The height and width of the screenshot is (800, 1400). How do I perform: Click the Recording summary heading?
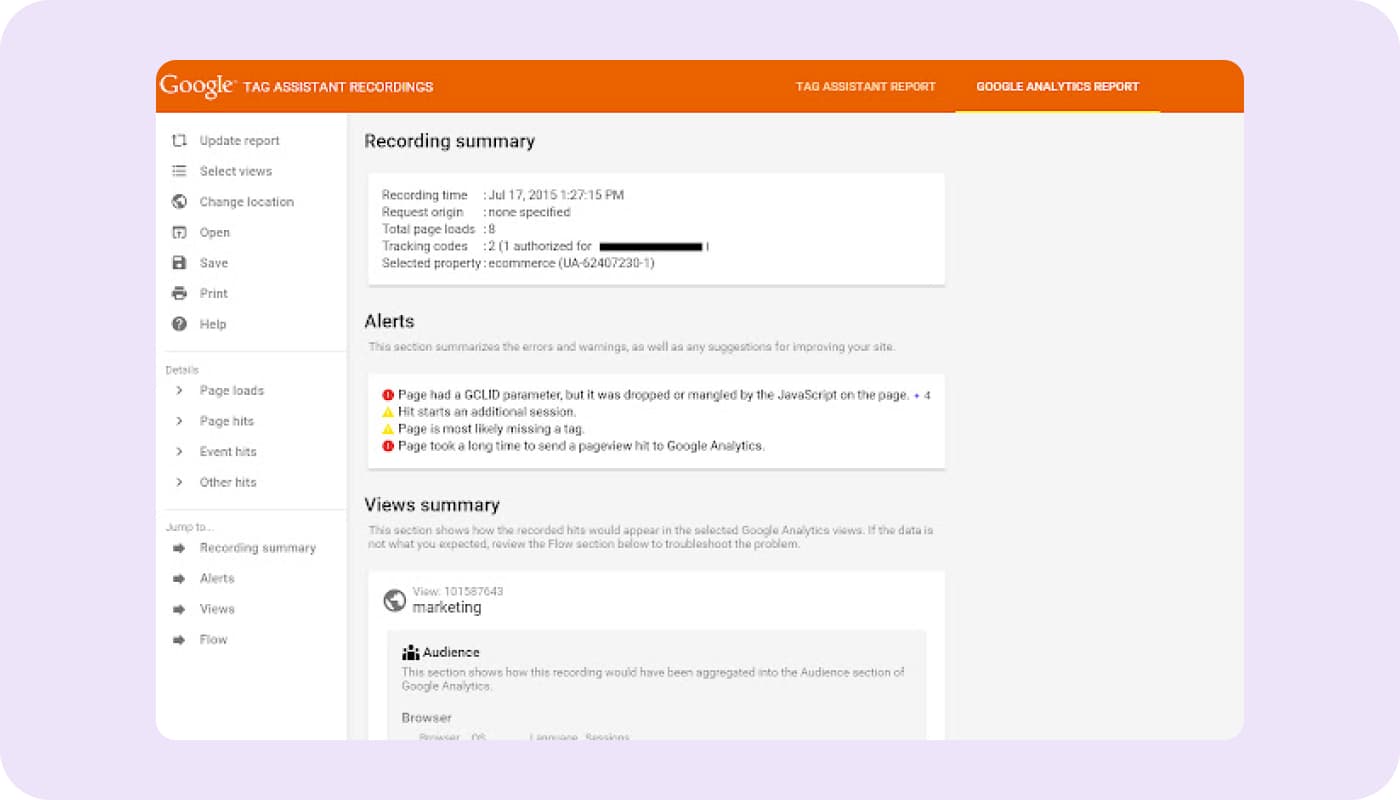tap(450, 142)
